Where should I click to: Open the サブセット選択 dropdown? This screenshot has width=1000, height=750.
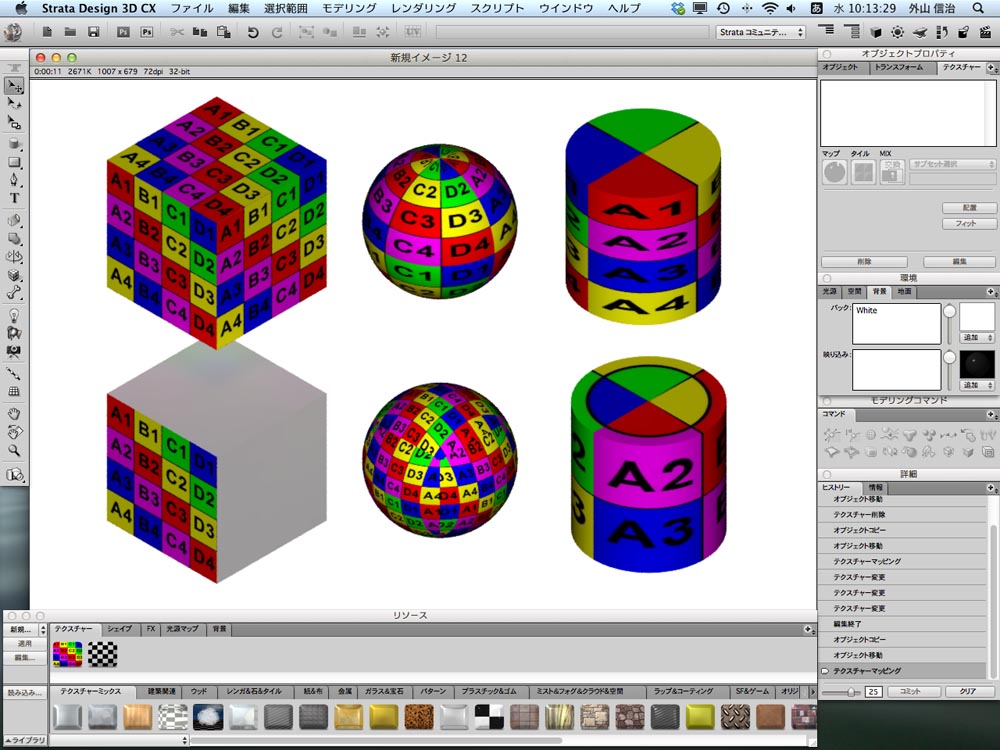(952, 165)
